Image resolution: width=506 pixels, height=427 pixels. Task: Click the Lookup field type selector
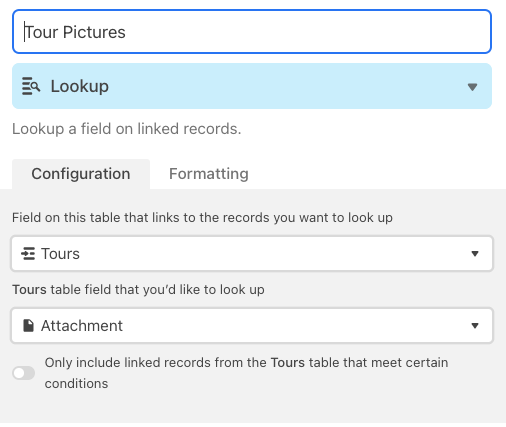[x=252, y=86]
